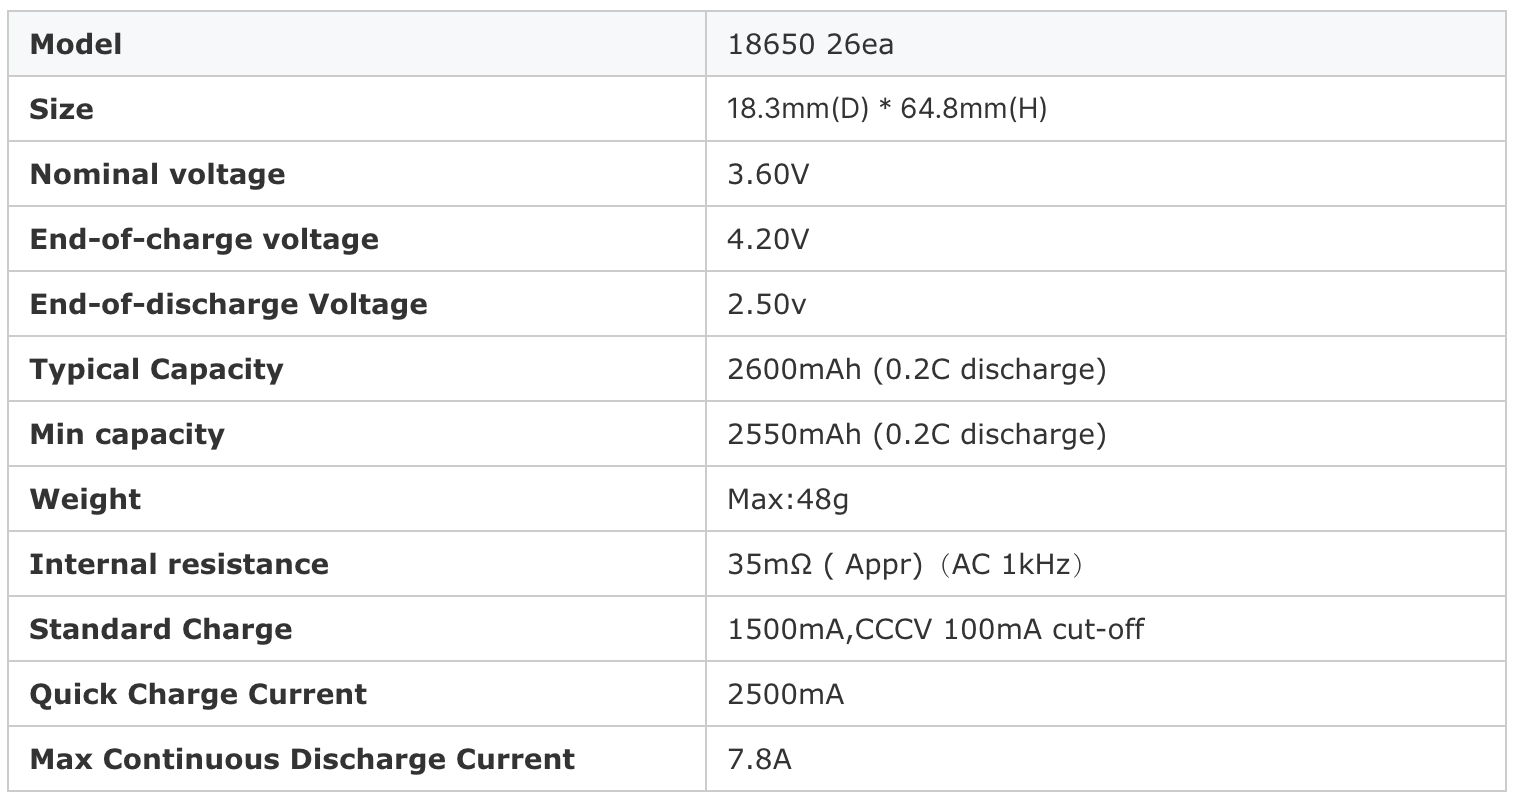Select the 7.8A discharge current value
Image resolution: width=1518 pixels, height=796 pixels.
pyautogui.click(x=759, y=759)
